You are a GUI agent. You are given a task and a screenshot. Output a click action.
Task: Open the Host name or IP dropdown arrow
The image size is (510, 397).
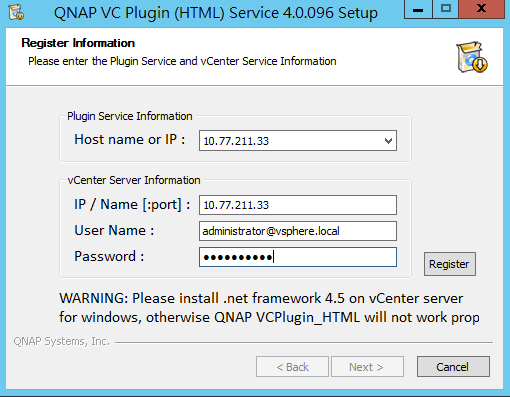pyautogui.click(x=388, y=141)
